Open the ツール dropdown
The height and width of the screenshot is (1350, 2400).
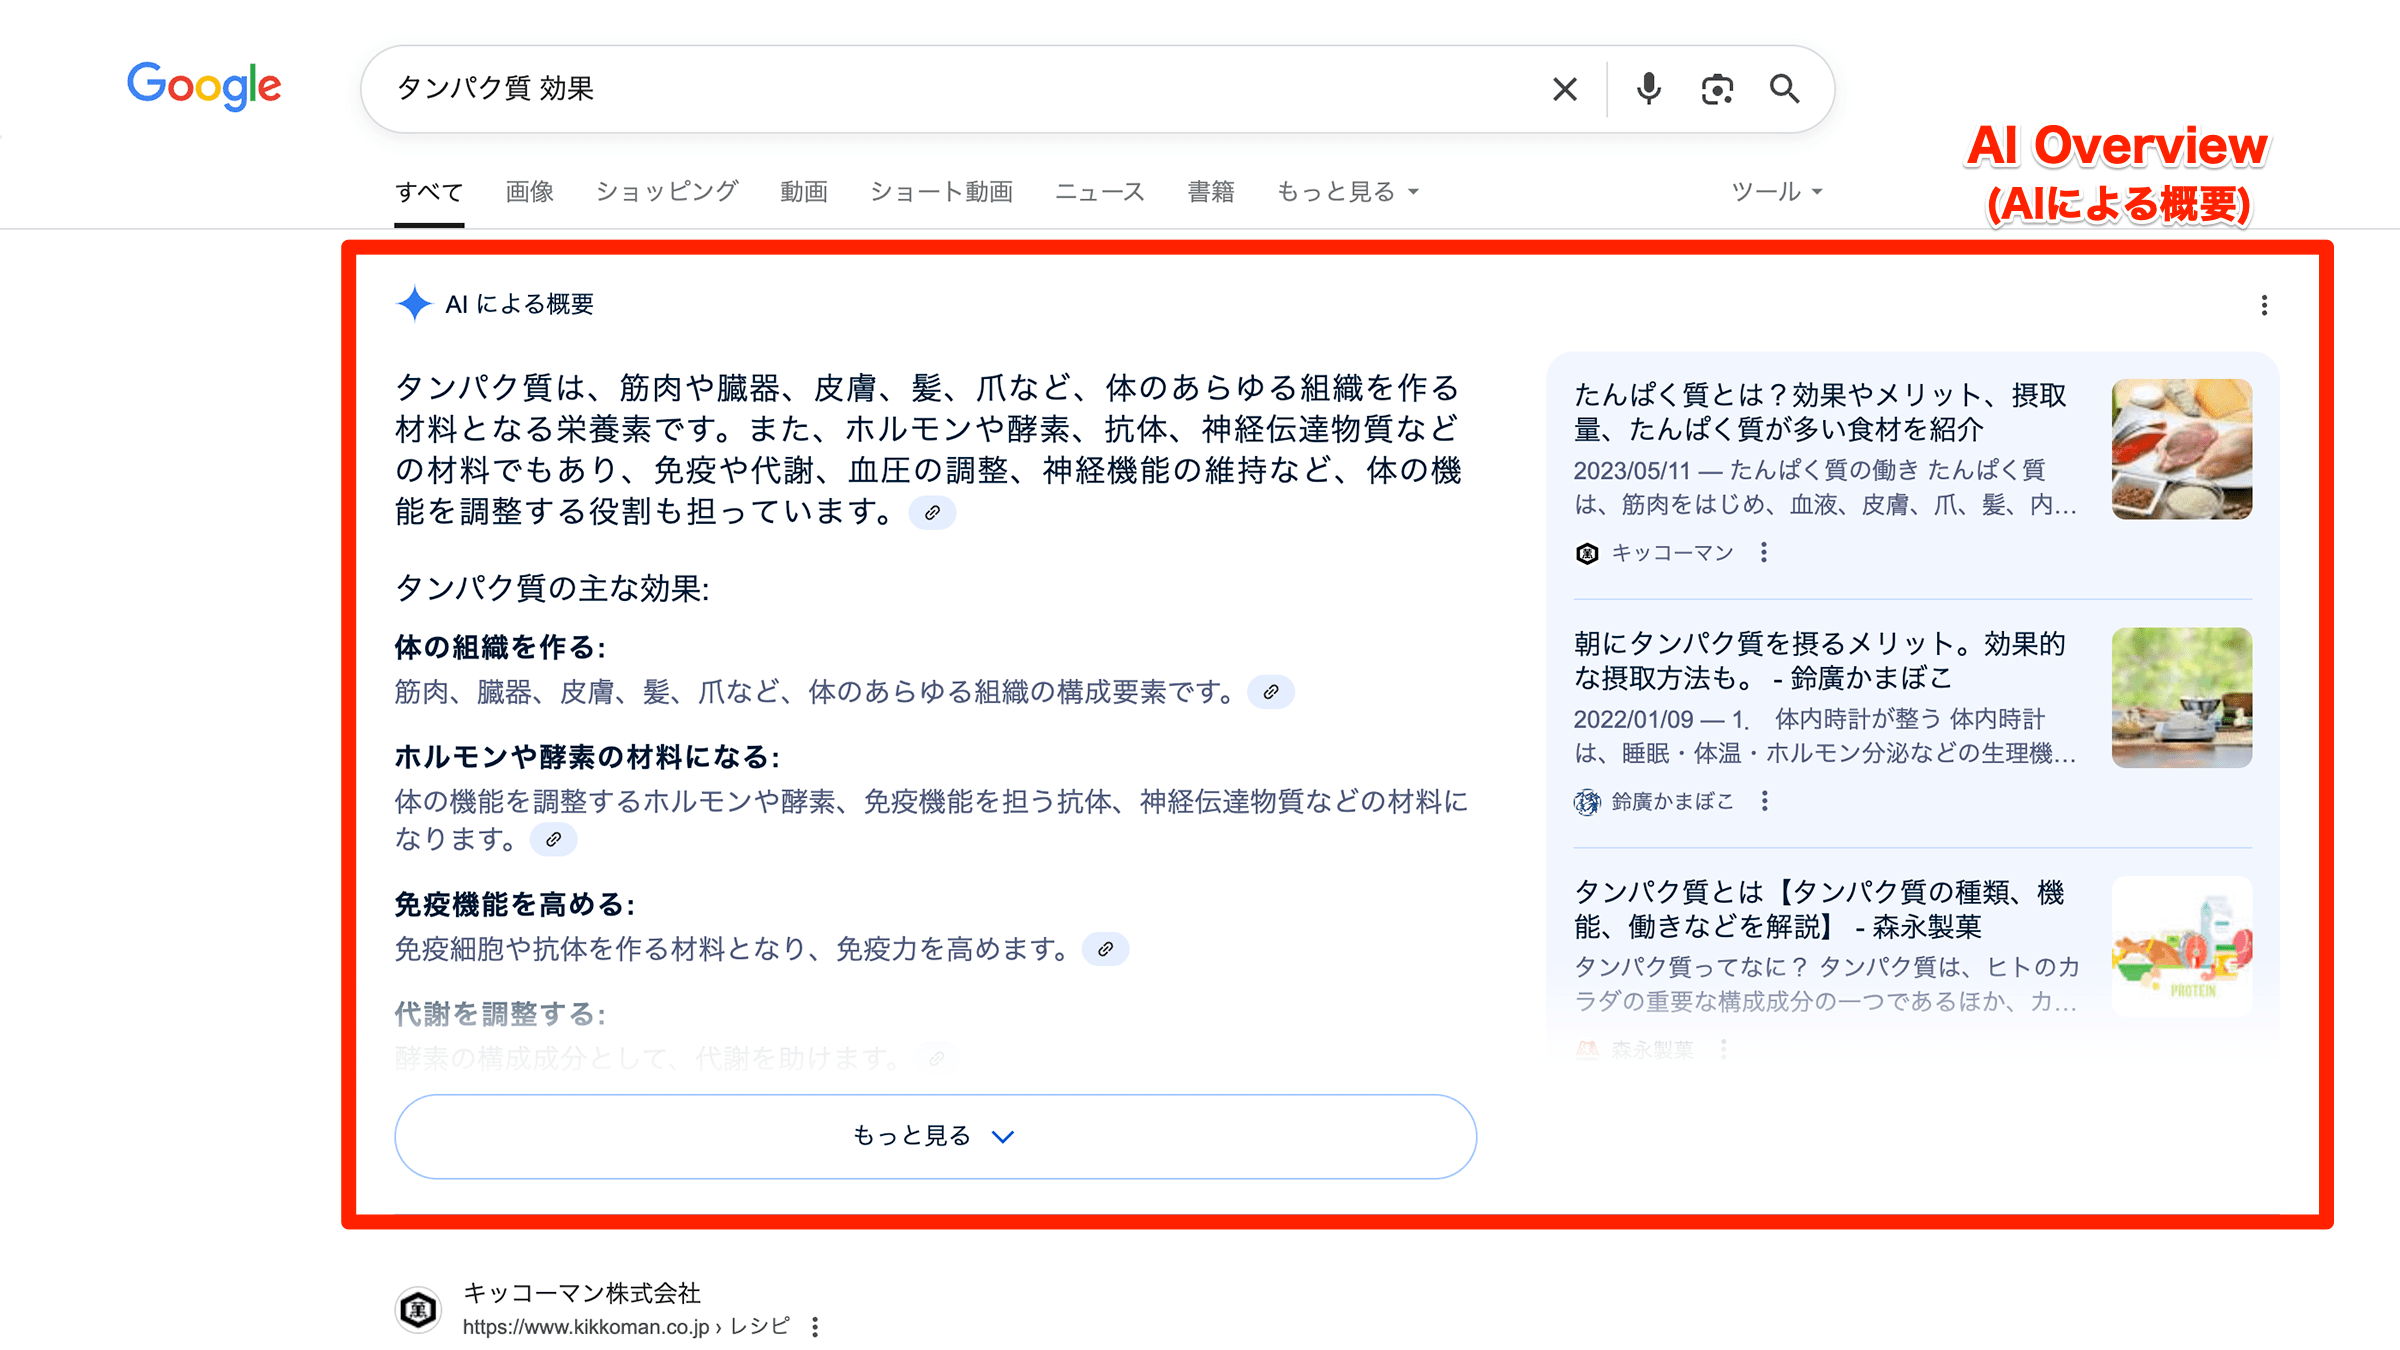coord(1776,192)
